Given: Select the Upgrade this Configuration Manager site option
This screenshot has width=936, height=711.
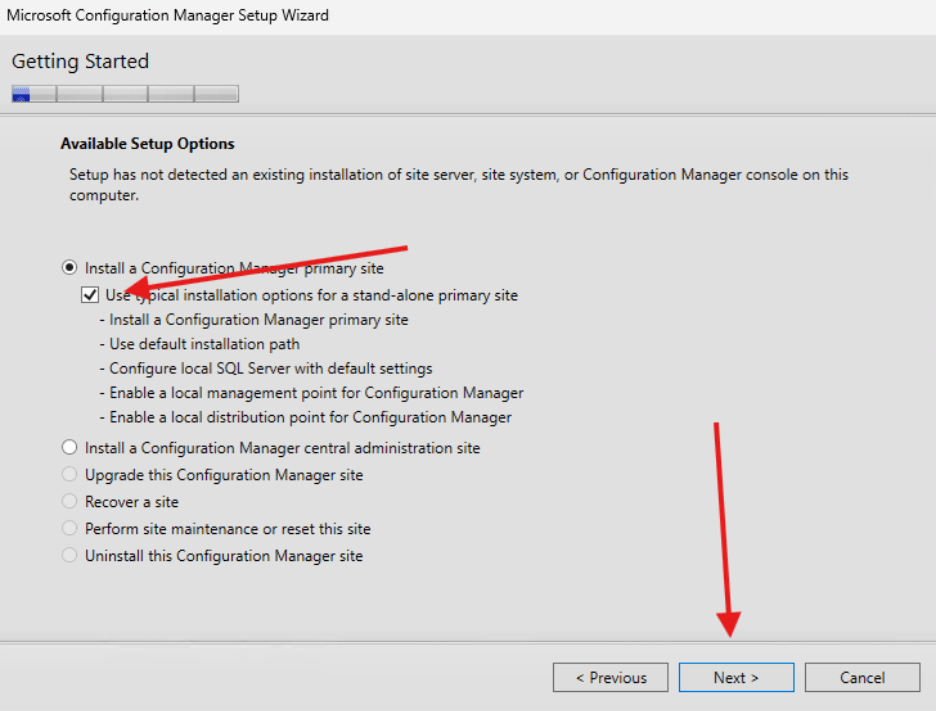Looking at the screenshot, I should click(x=69, y=474).
